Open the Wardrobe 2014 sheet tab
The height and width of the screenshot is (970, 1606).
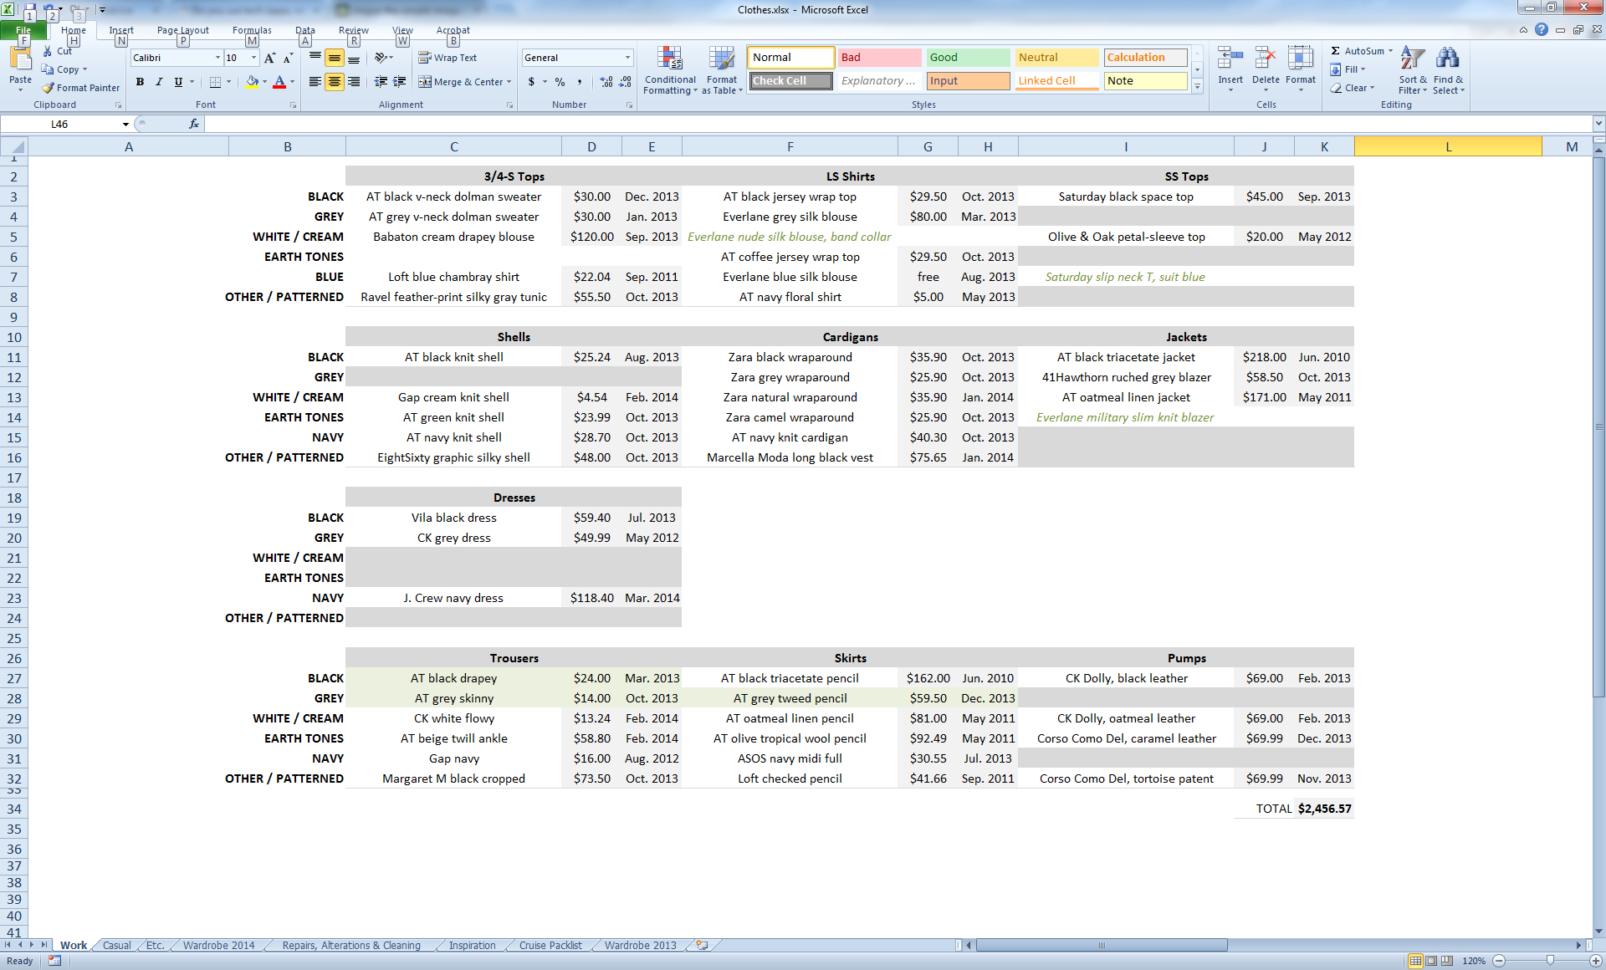(218, 945)
